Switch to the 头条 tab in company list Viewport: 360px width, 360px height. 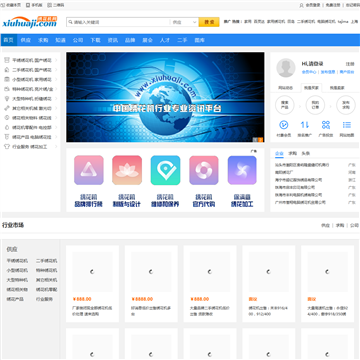point(306,153)
